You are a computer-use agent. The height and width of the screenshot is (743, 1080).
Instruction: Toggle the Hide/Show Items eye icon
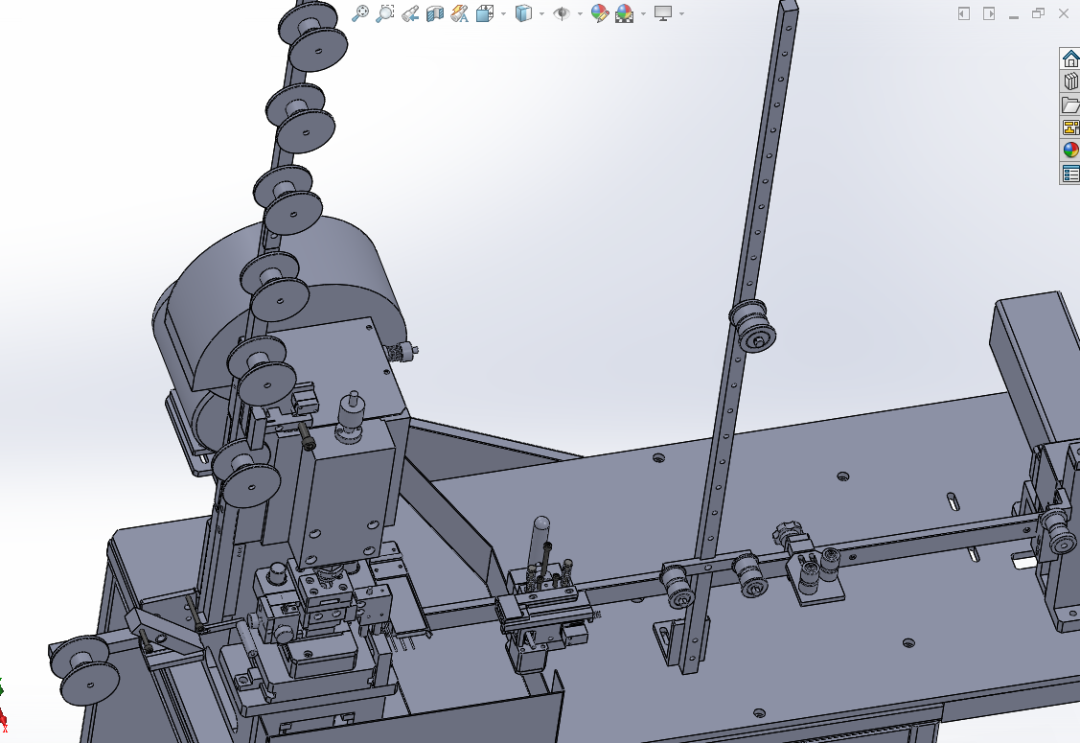point(561,13)
